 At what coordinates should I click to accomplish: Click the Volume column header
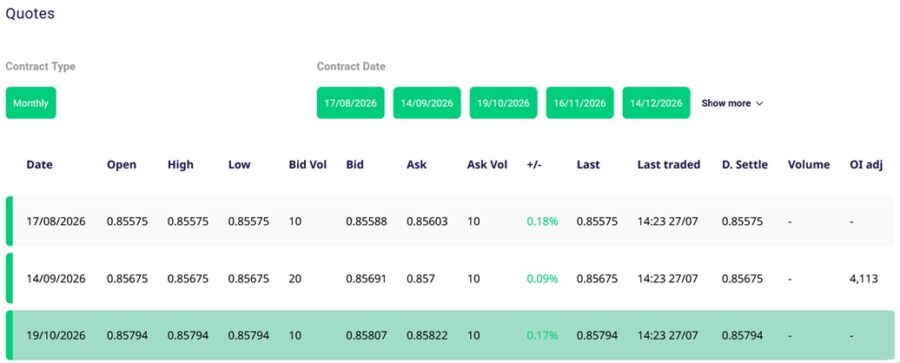(809, 164)
